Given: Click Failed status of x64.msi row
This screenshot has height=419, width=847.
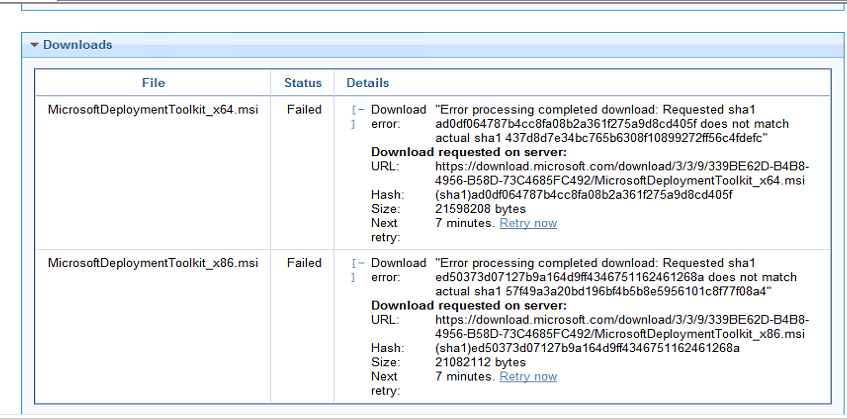Looking at the screenshot, I should 304,110.
